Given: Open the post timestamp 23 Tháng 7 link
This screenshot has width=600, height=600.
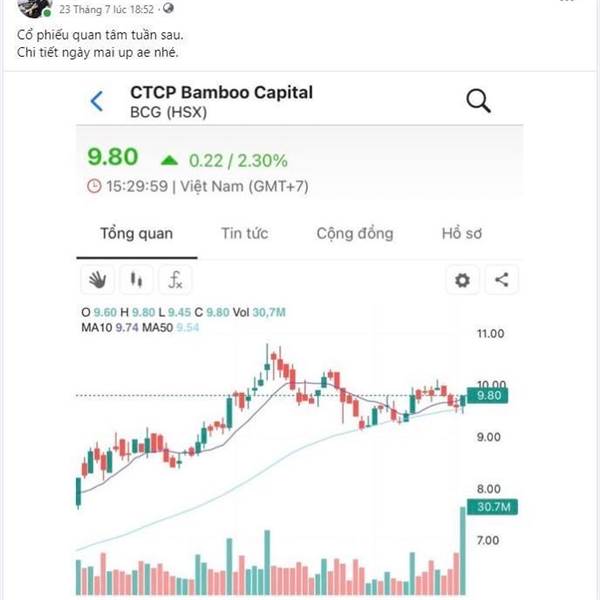Looking at the screenshot, I should [x=106, y=10].
